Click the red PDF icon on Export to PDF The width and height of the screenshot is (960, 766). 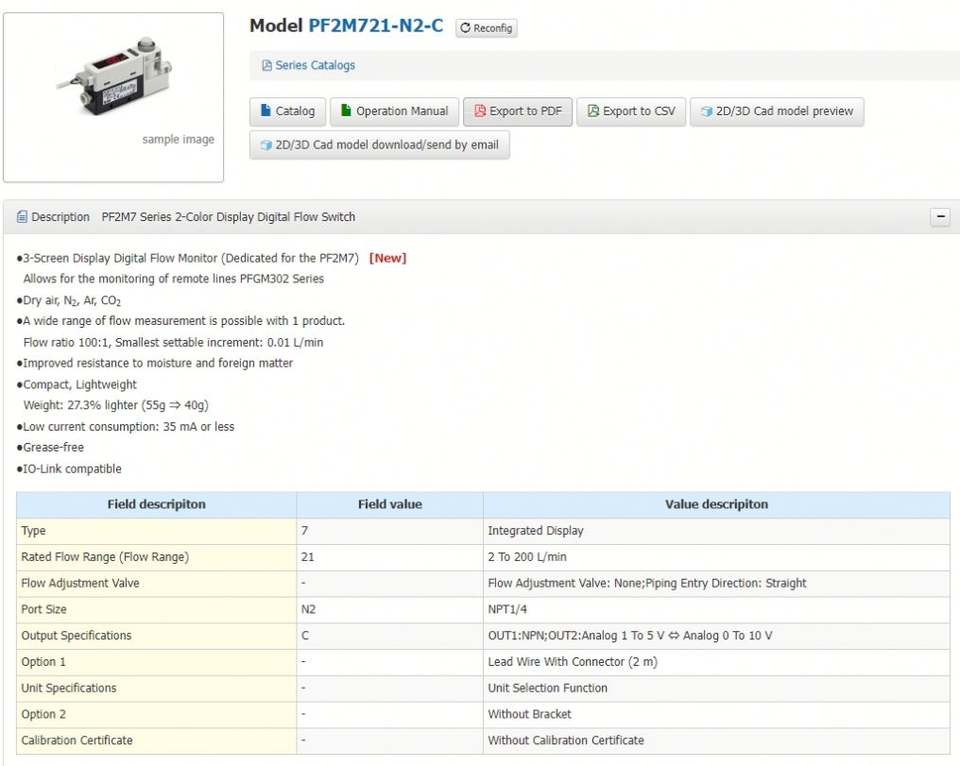tap(480, 111)
